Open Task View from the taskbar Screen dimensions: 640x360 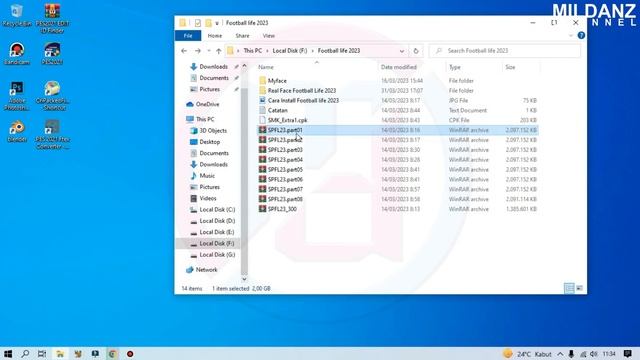pyautogui.click(x=42, y=354)
